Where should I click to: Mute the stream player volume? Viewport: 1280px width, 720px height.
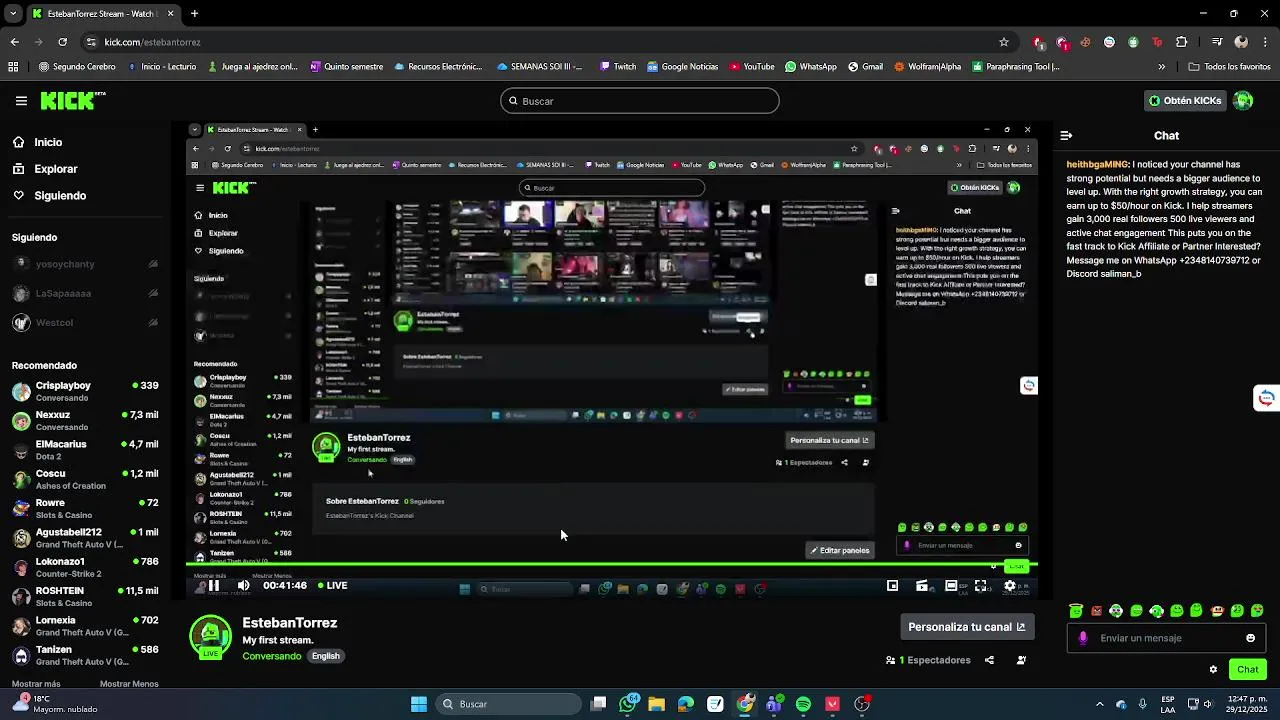coord(243,586)
